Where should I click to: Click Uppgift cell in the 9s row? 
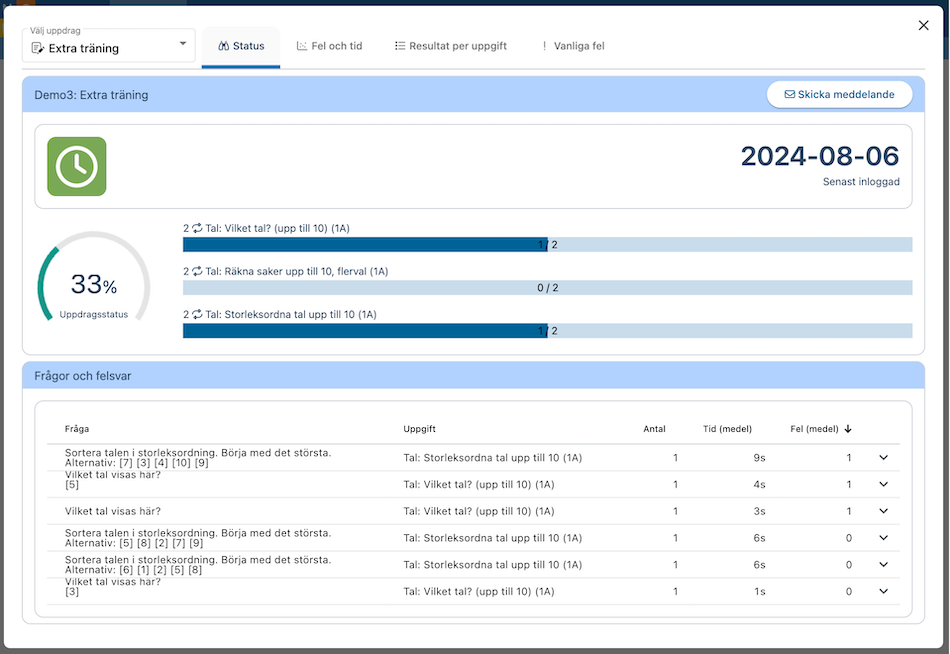point(493,458)
